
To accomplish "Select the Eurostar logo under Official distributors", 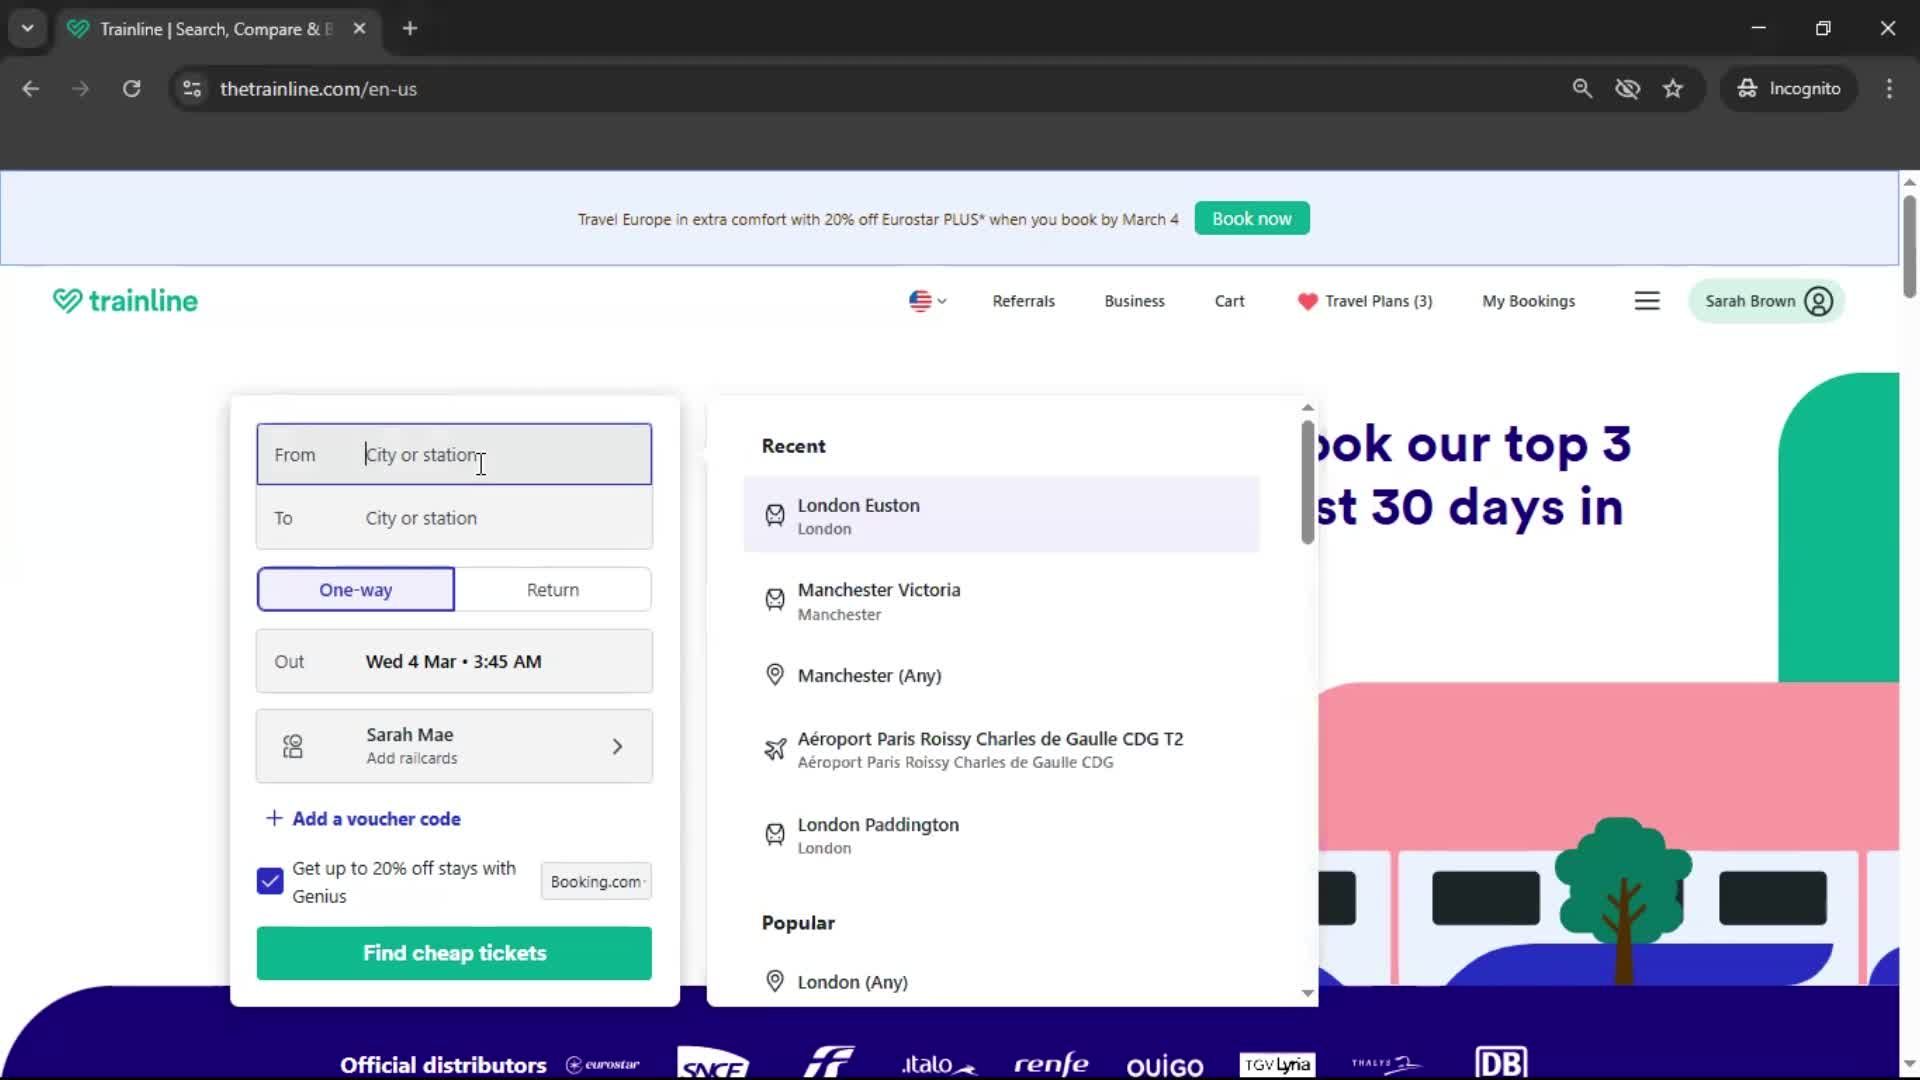I will coord(602,1065).
